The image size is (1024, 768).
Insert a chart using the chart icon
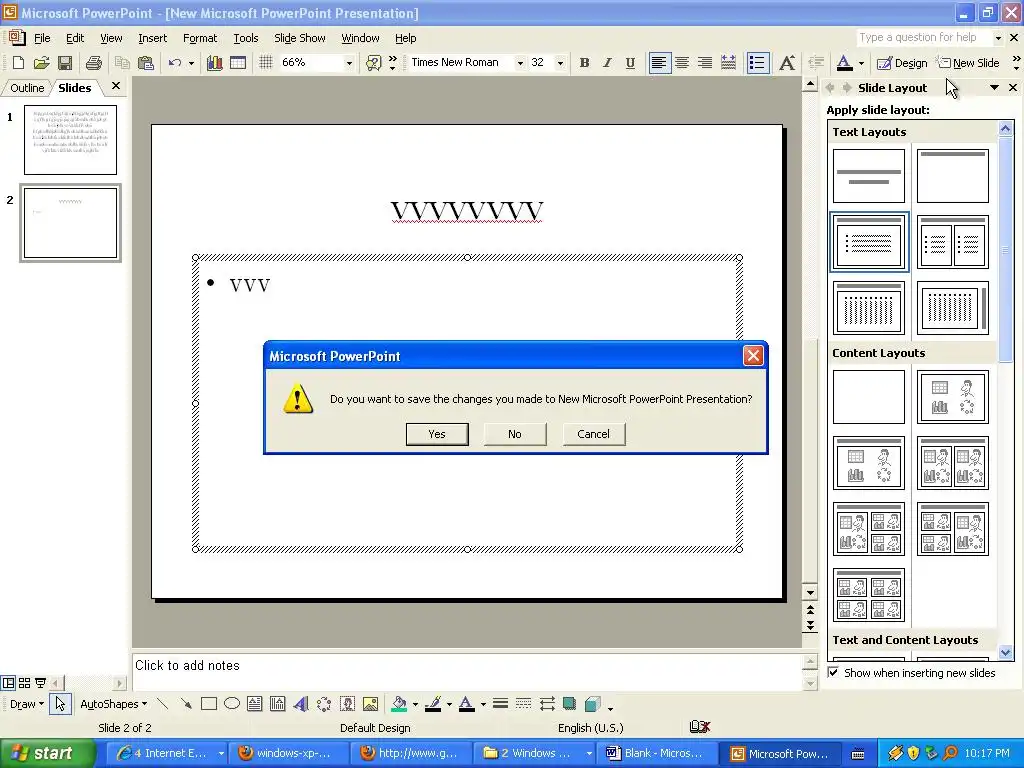(214, 63)
